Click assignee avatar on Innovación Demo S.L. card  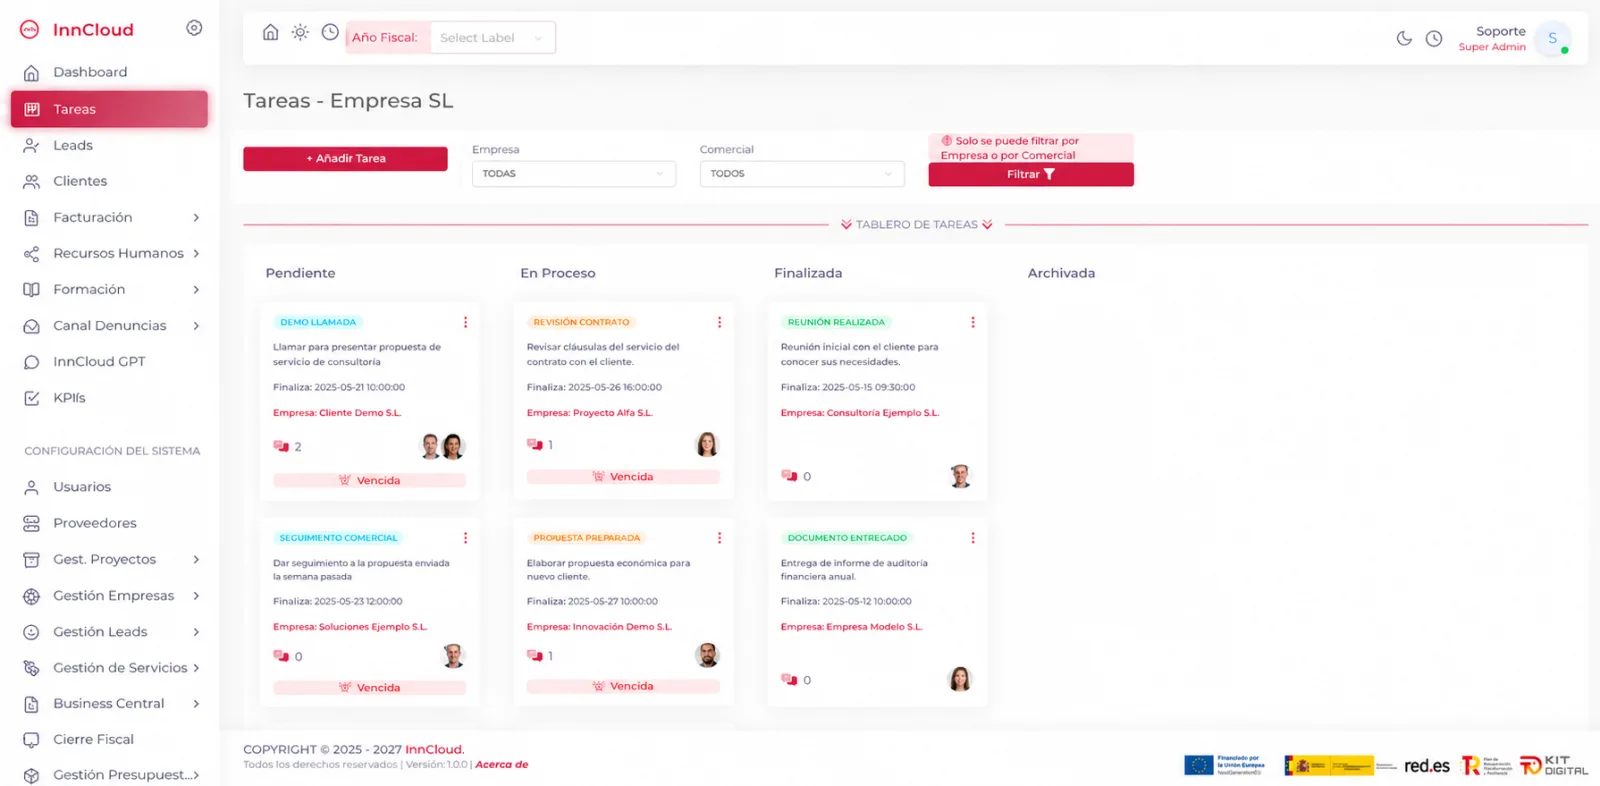click(707, 655)
